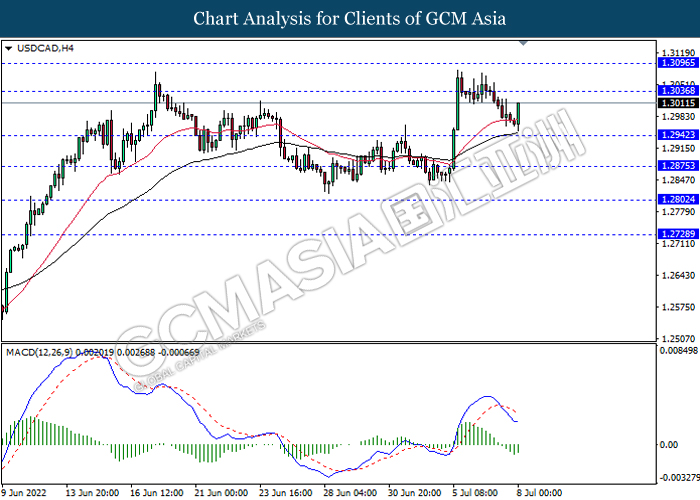Click the 16 Jun 12:00 time label
Viewport: 700px width, 500px height.
click(x=157, y=493)
